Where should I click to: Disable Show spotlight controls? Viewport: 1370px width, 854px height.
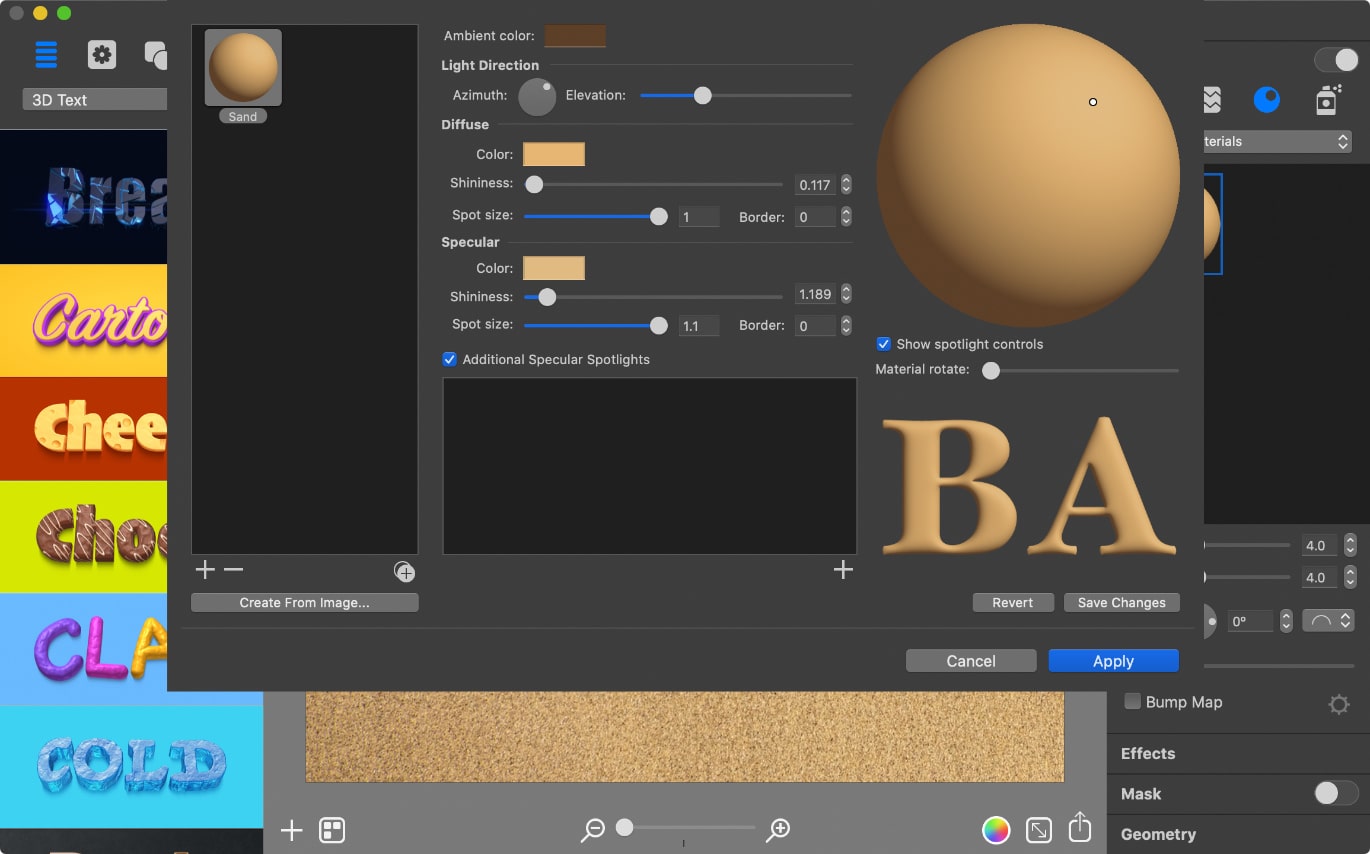click(884, 343)
